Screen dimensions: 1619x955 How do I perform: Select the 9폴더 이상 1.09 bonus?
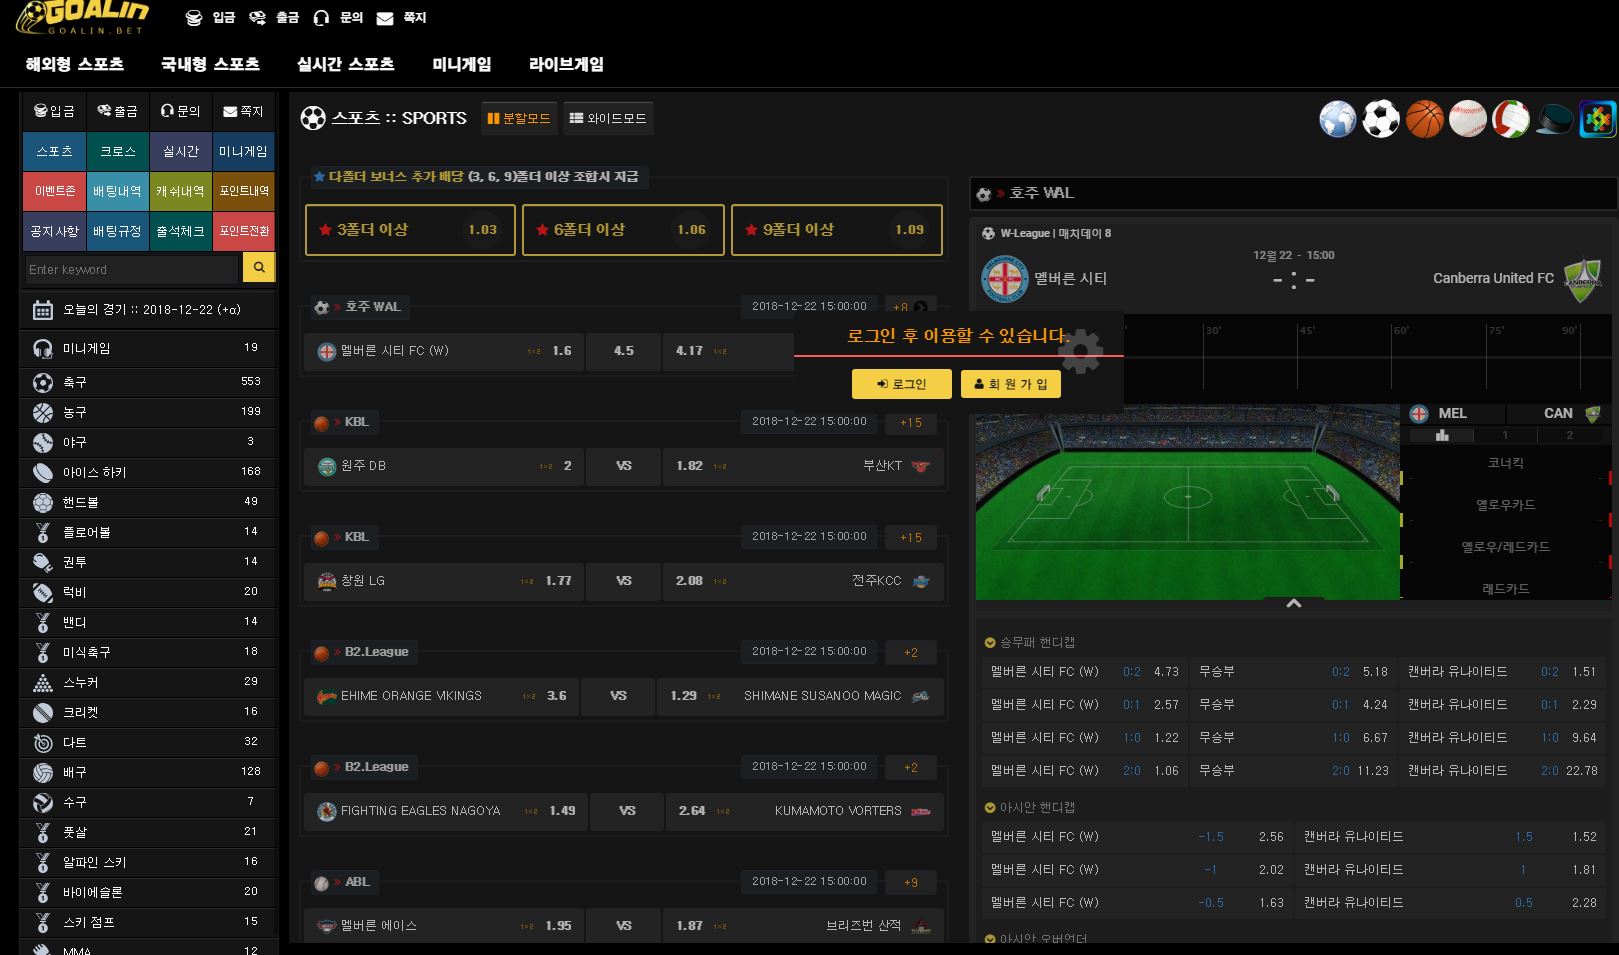[x=837, y=230]
